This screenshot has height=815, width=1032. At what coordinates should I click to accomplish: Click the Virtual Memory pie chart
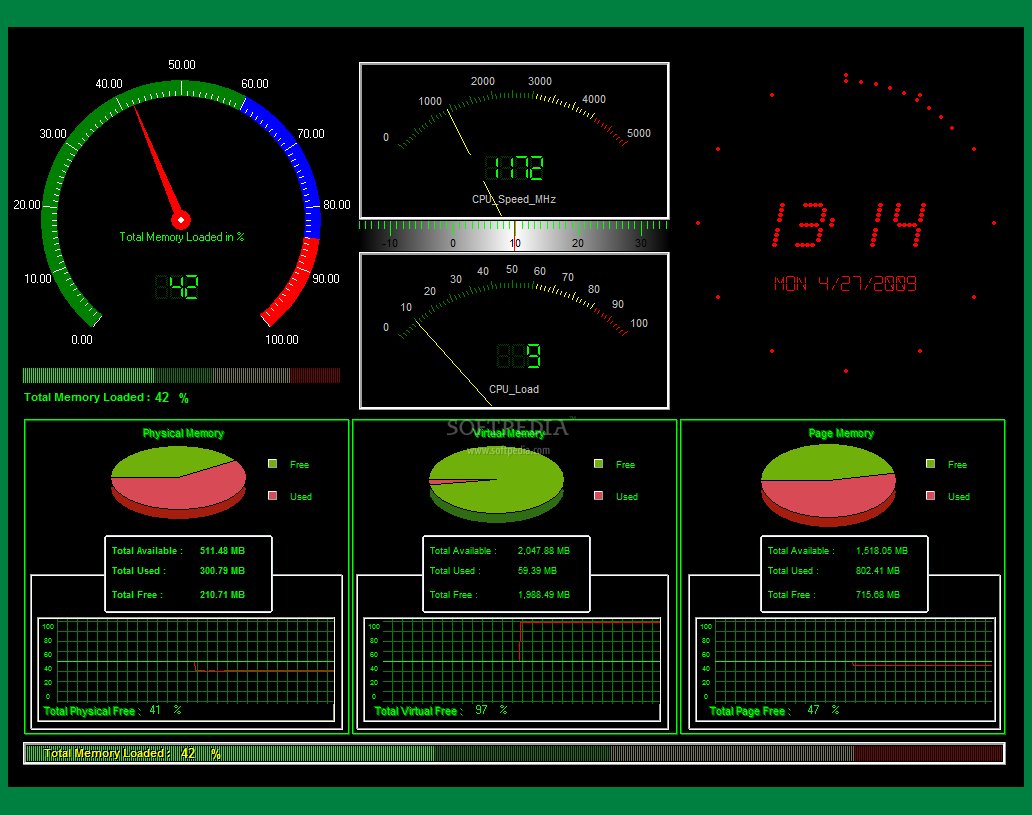pos(496,482)
